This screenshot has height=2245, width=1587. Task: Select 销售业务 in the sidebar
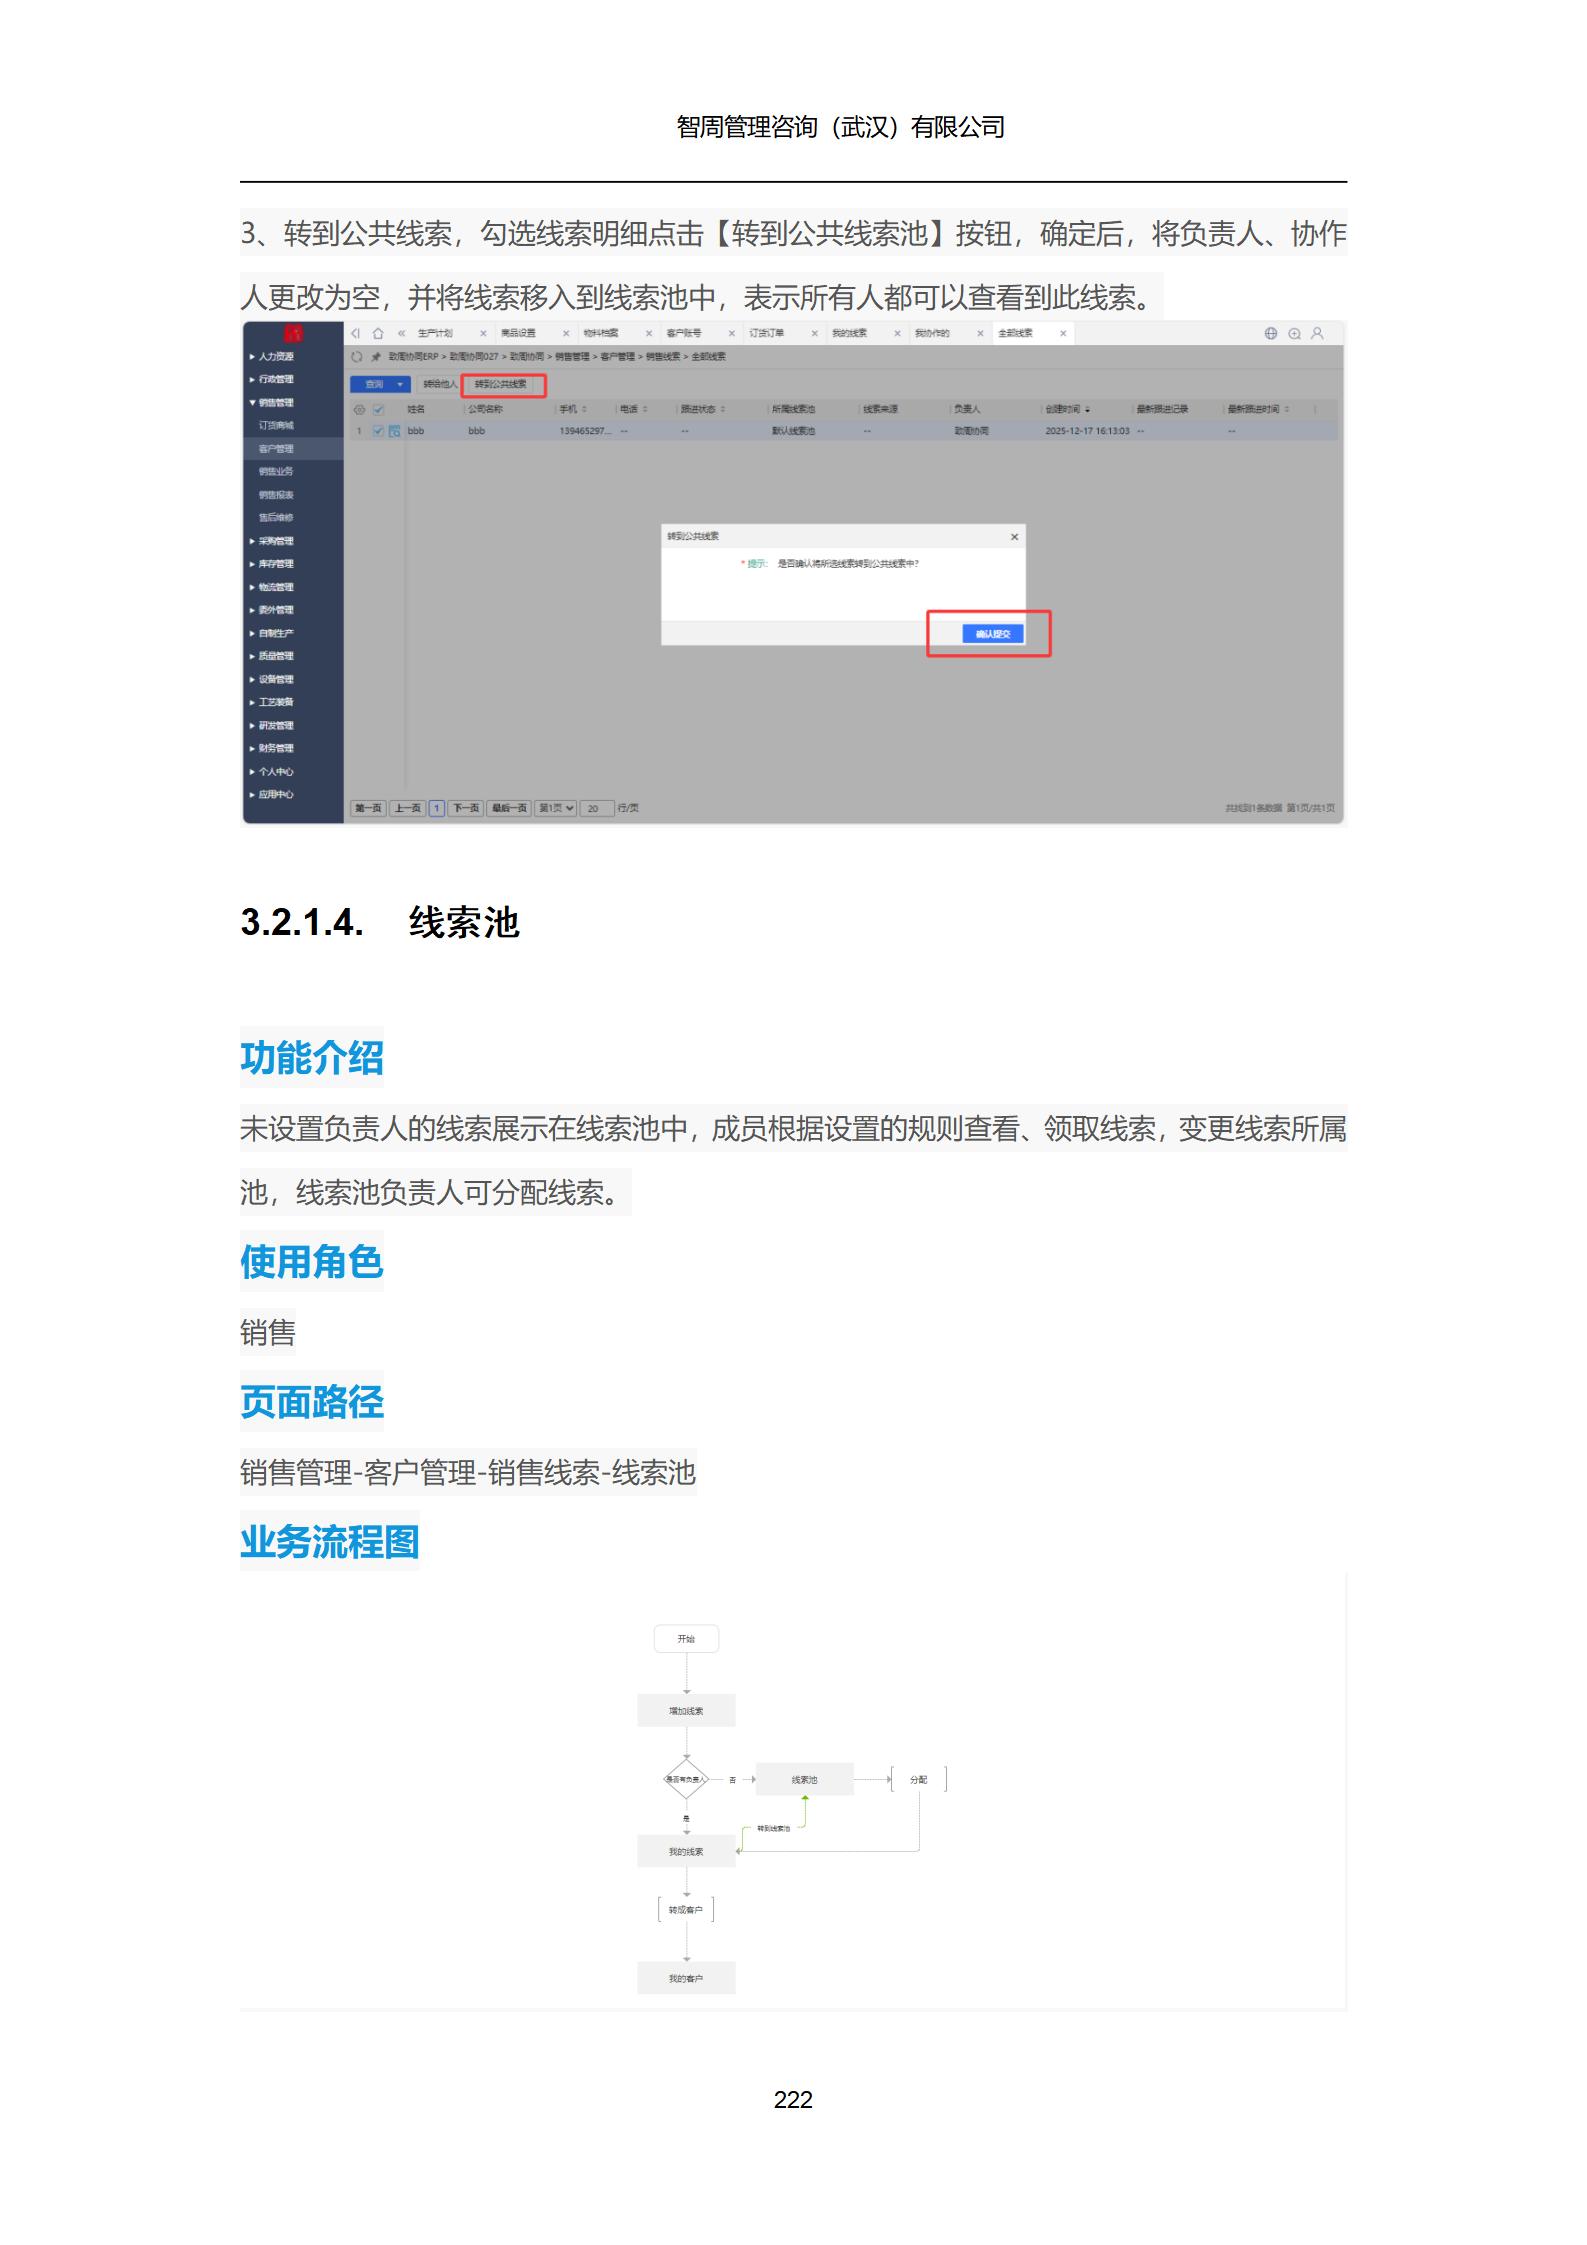tap(276, 472)
